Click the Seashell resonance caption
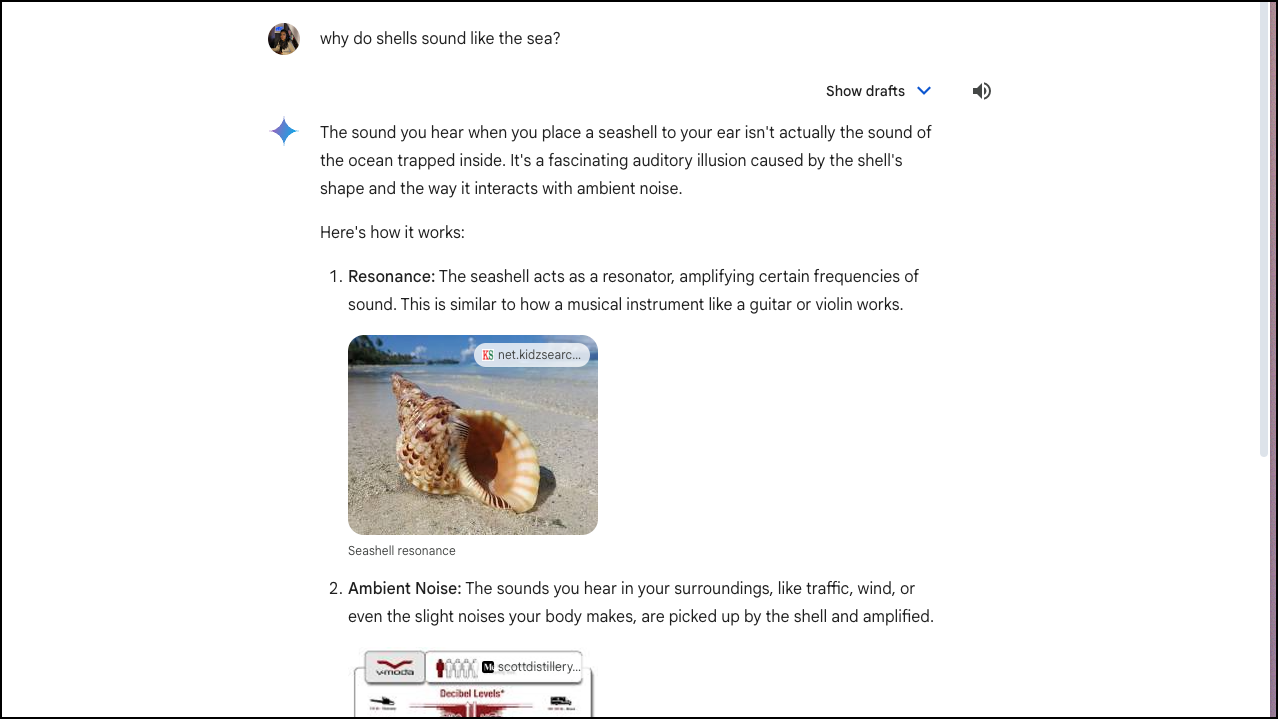The image size is (1278, 719). [402, 551]
